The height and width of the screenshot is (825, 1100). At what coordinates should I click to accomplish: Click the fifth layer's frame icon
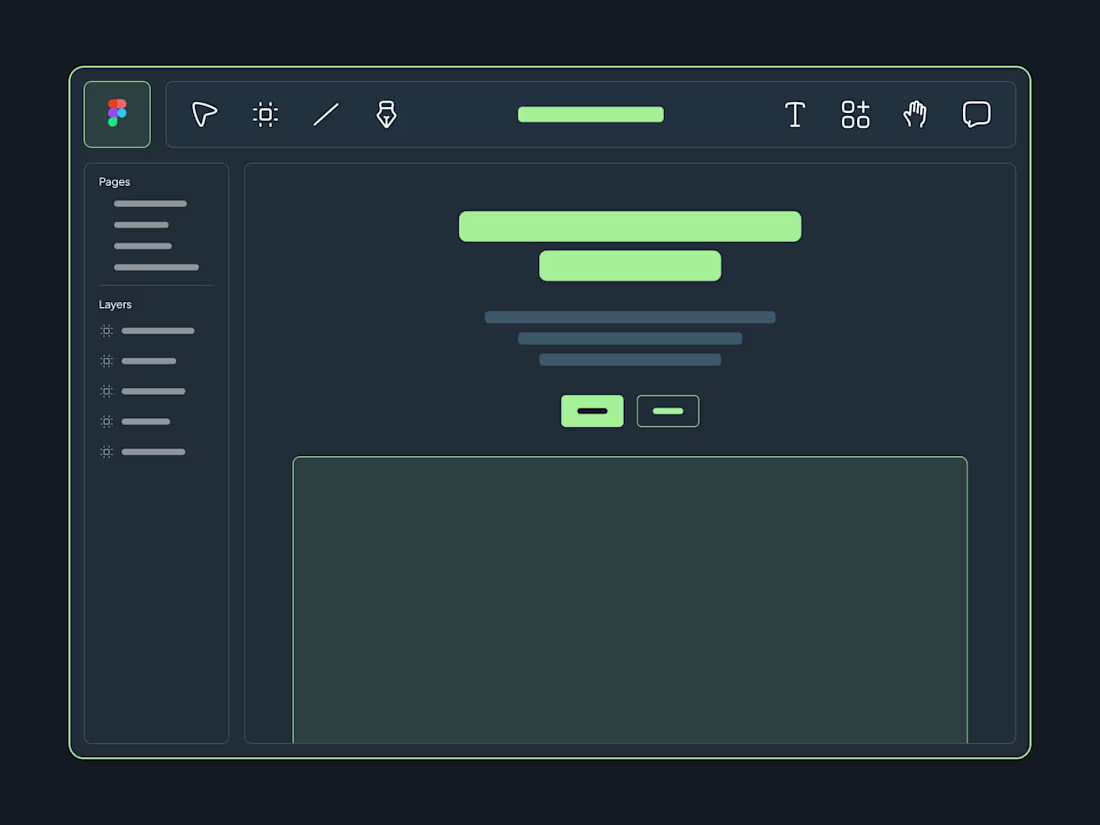[106, 452]
